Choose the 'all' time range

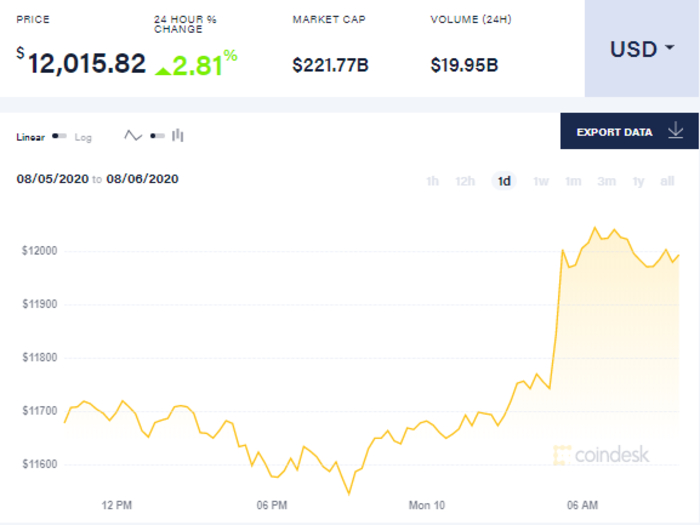point(667,181)
